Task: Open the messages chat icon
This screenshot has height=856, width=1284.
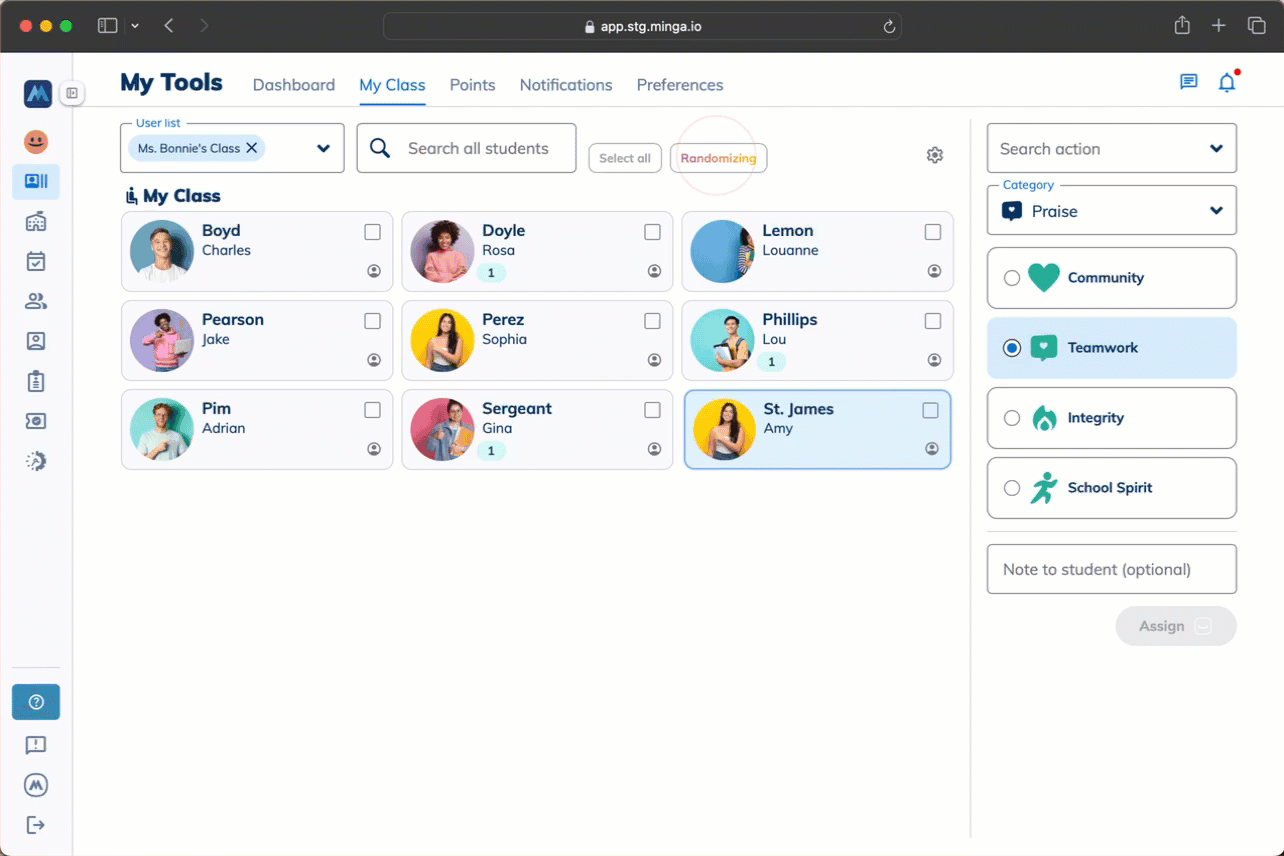Action: (x=1188, y=83)
